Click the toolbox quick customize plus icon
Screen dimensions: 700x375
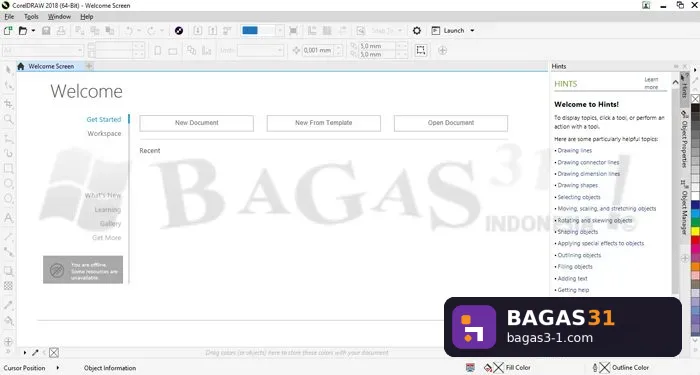8,342
